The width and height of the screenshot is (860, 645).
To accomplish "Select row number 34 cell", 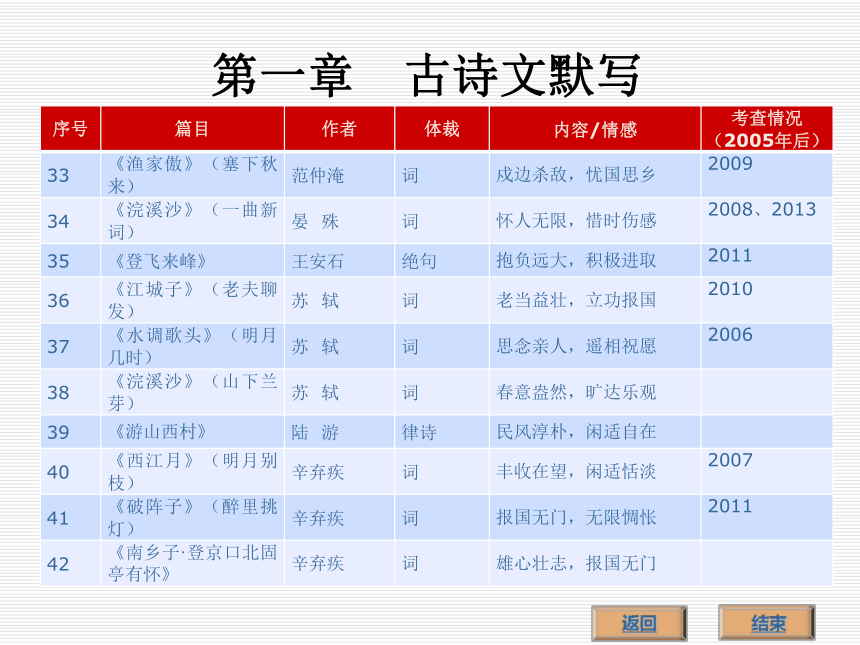I will [x=71, y=221].
